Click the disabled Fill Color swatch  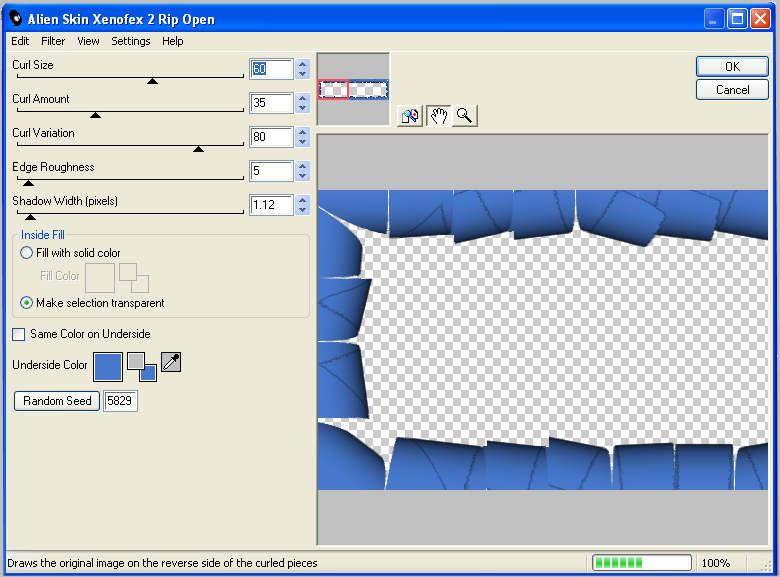[100, 278]
